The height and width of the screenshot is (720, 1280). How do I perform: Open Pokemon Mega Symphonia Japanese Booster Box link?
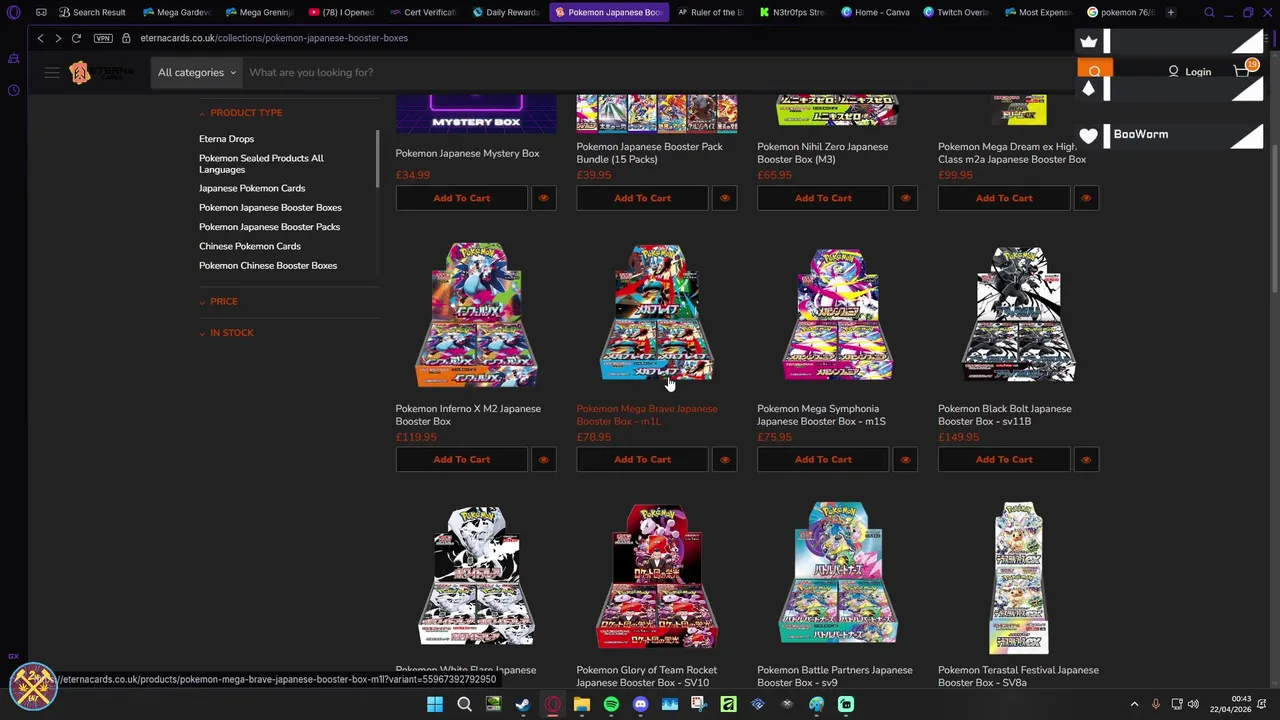[821, 415]
